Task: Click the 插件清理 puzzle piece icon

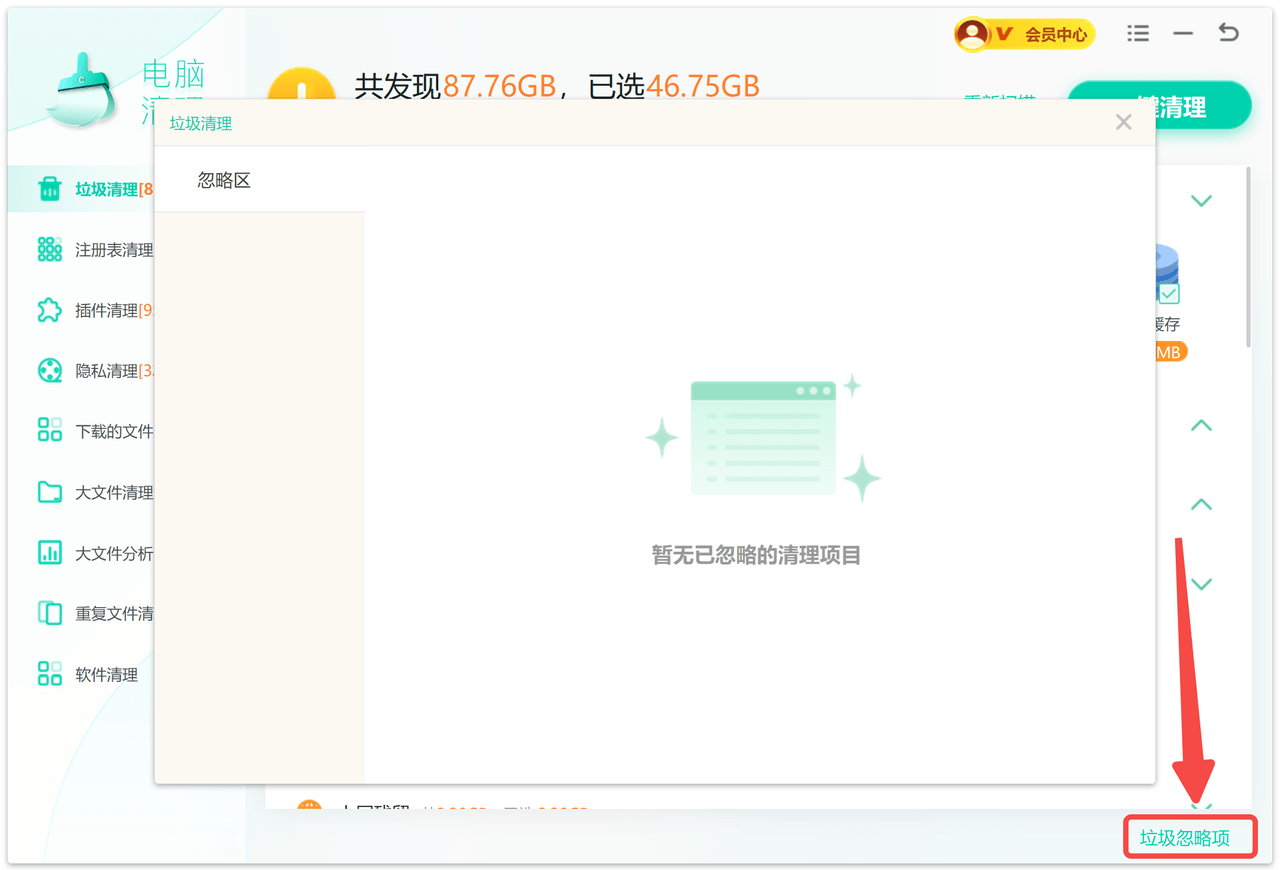Action: 49,311
